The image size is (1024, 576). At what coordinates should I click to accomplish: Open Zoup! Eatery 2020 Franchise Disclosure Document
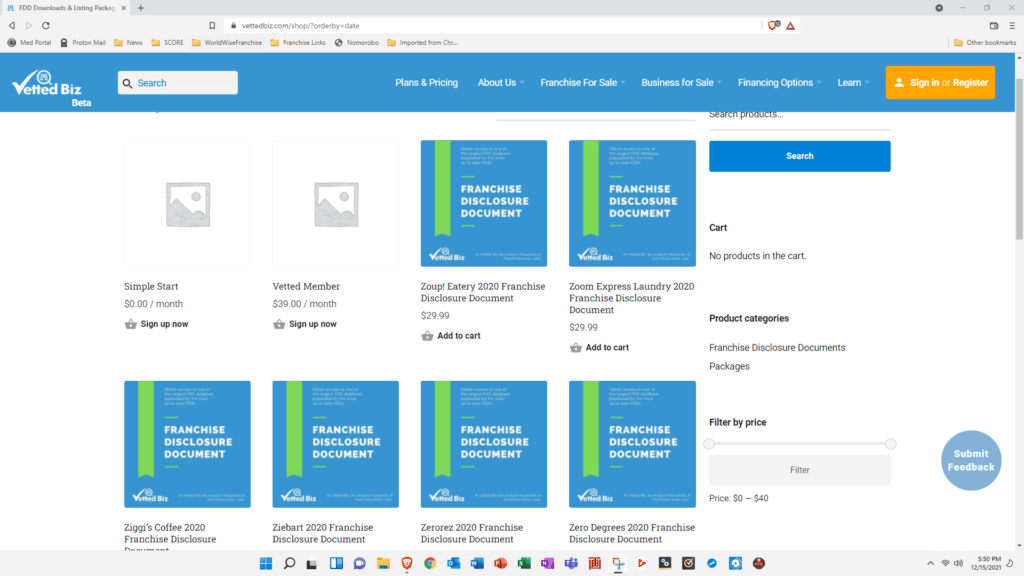point(483,292)
